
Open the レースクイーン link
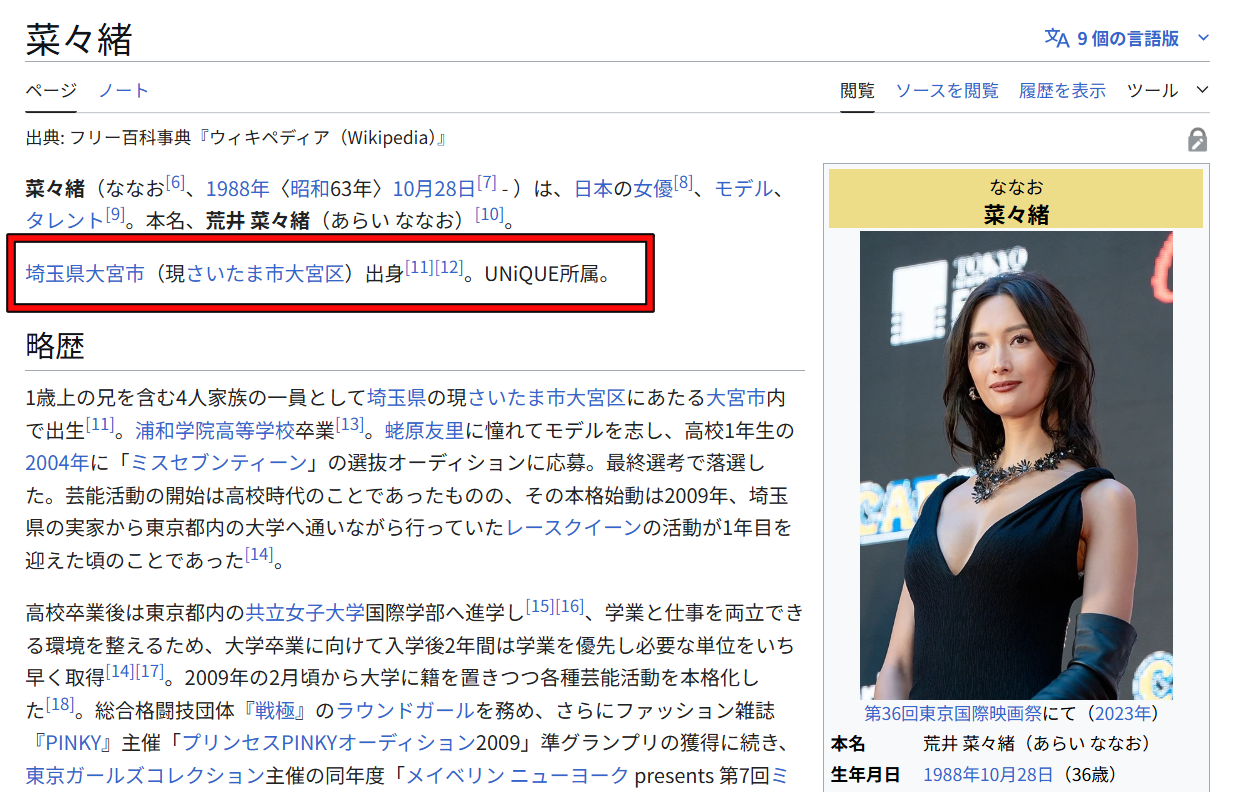(573, 528)
